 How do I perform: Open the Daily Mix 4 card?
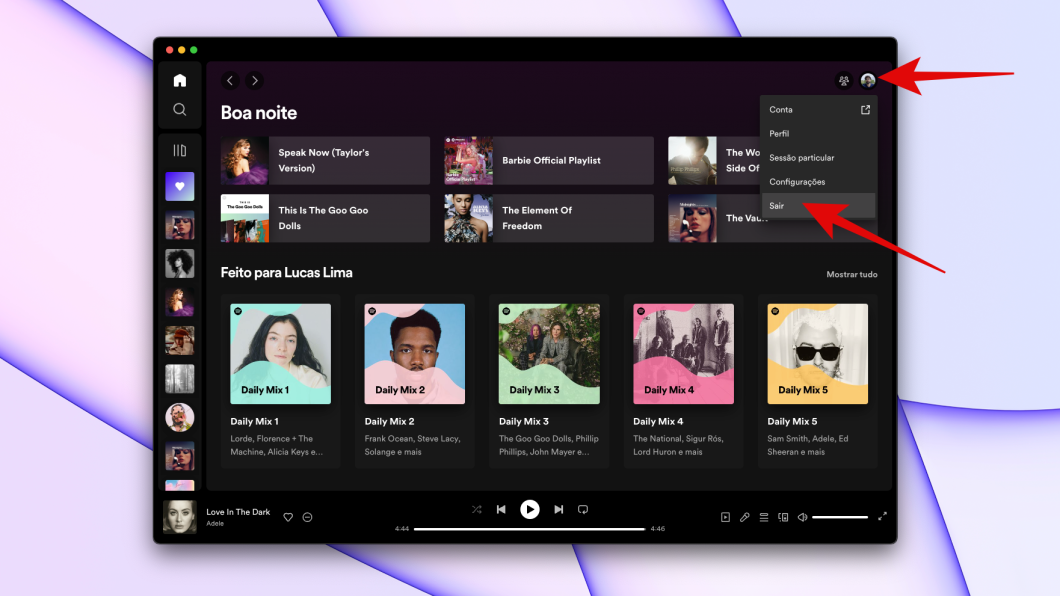(683, 381)
